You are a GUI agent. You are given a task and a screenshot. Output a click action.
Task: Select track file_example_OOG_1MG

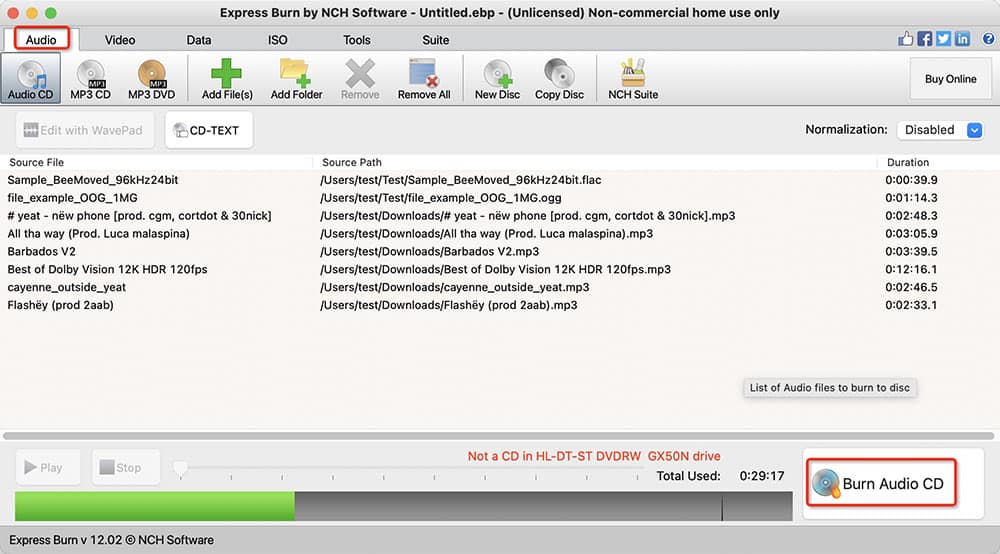point(72,198)
